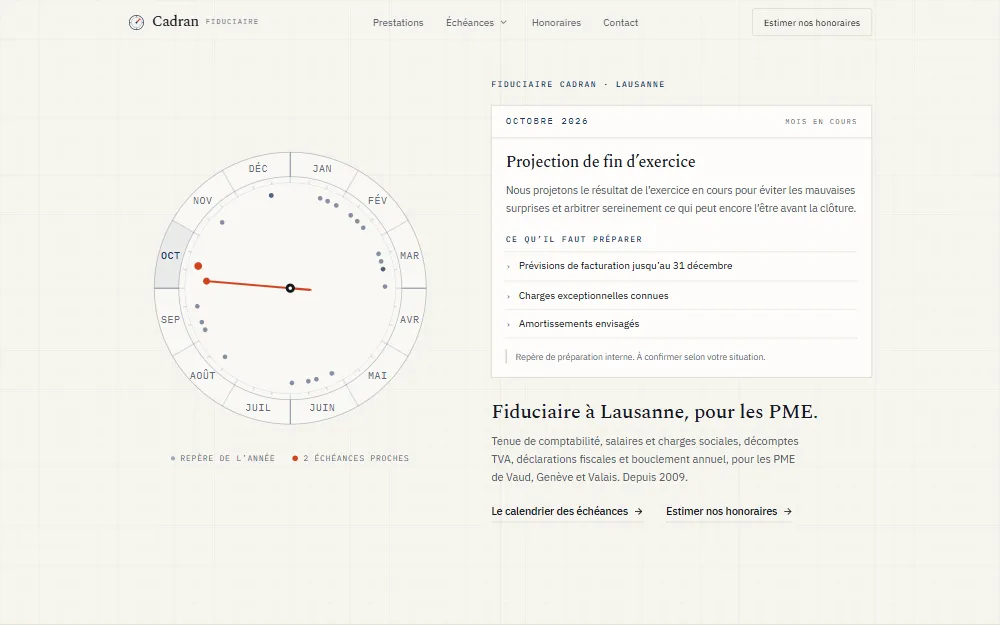Click Charges exceptionnelles connues text
1000x625 pixels.
(594, 296)
